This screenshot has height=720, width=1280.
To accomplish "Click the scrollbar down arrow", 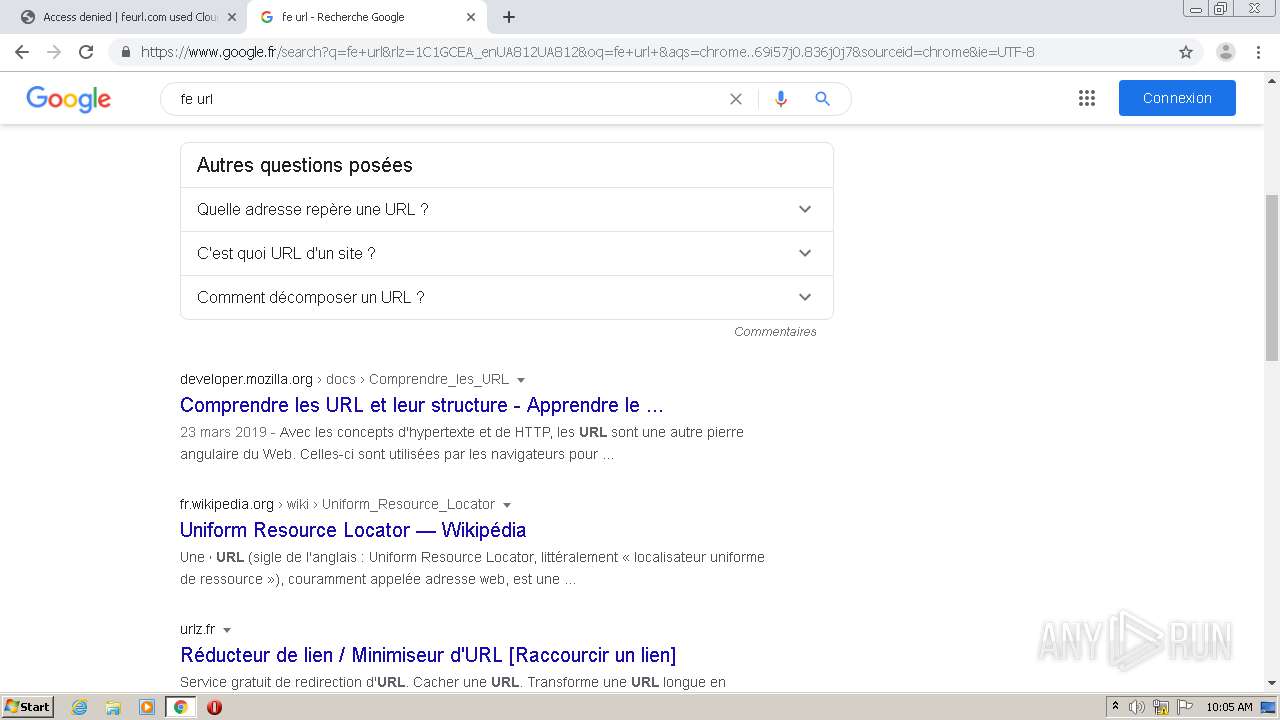I will pyautogui.click(x=1272, y=683).
